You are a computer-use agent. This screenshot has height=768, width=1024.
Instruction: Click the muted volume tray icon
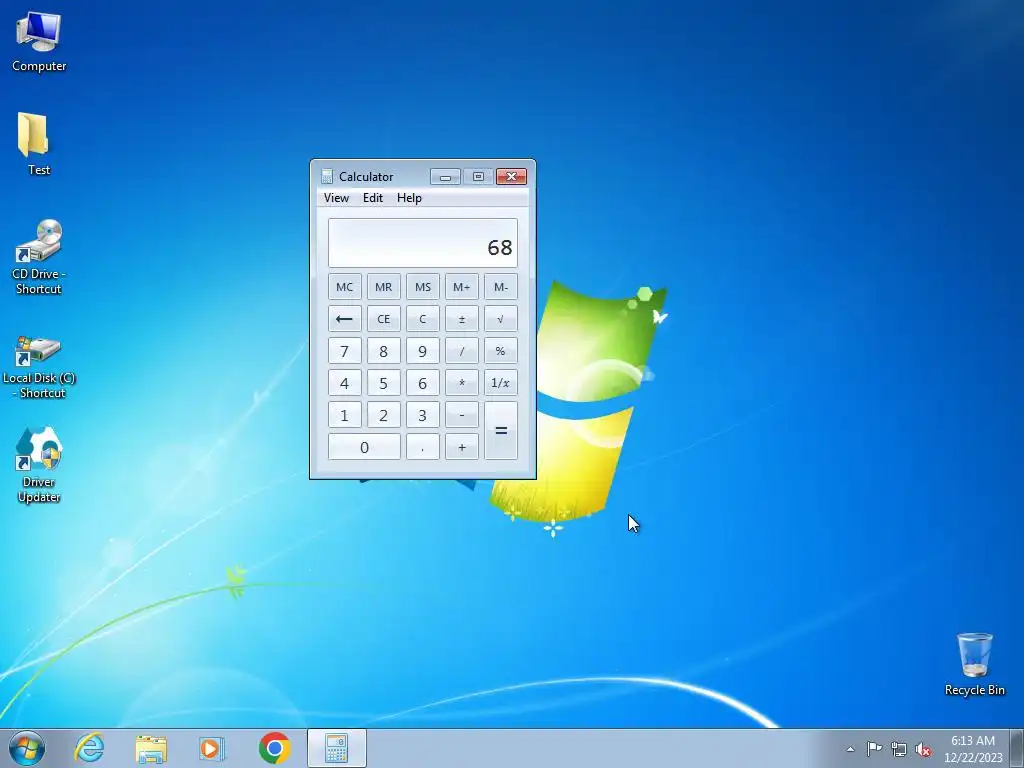[x=923, y=749]
